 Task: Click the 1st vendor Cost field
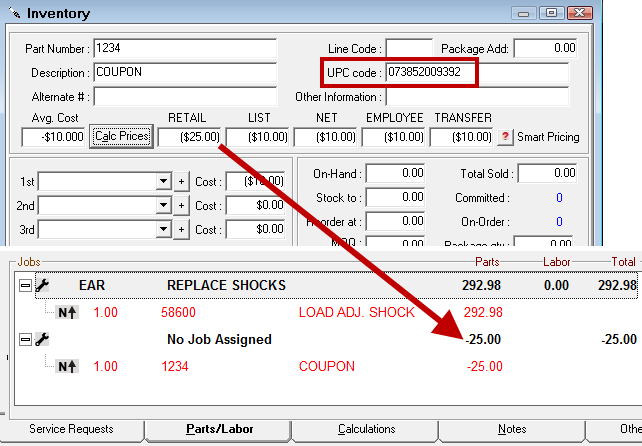pyautogui.click(x=255, y=181)
